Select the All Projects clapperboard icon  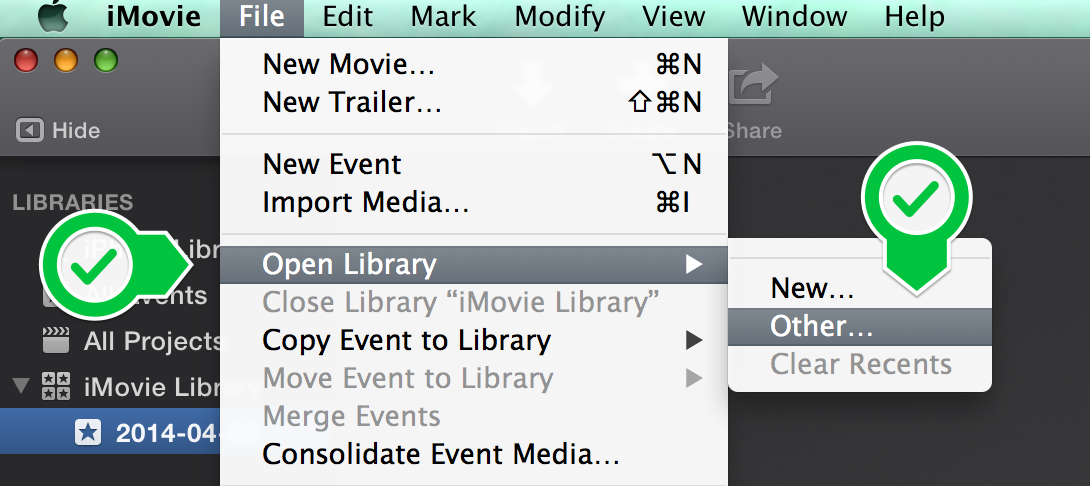pyautogui.click(x=56, y=341)
